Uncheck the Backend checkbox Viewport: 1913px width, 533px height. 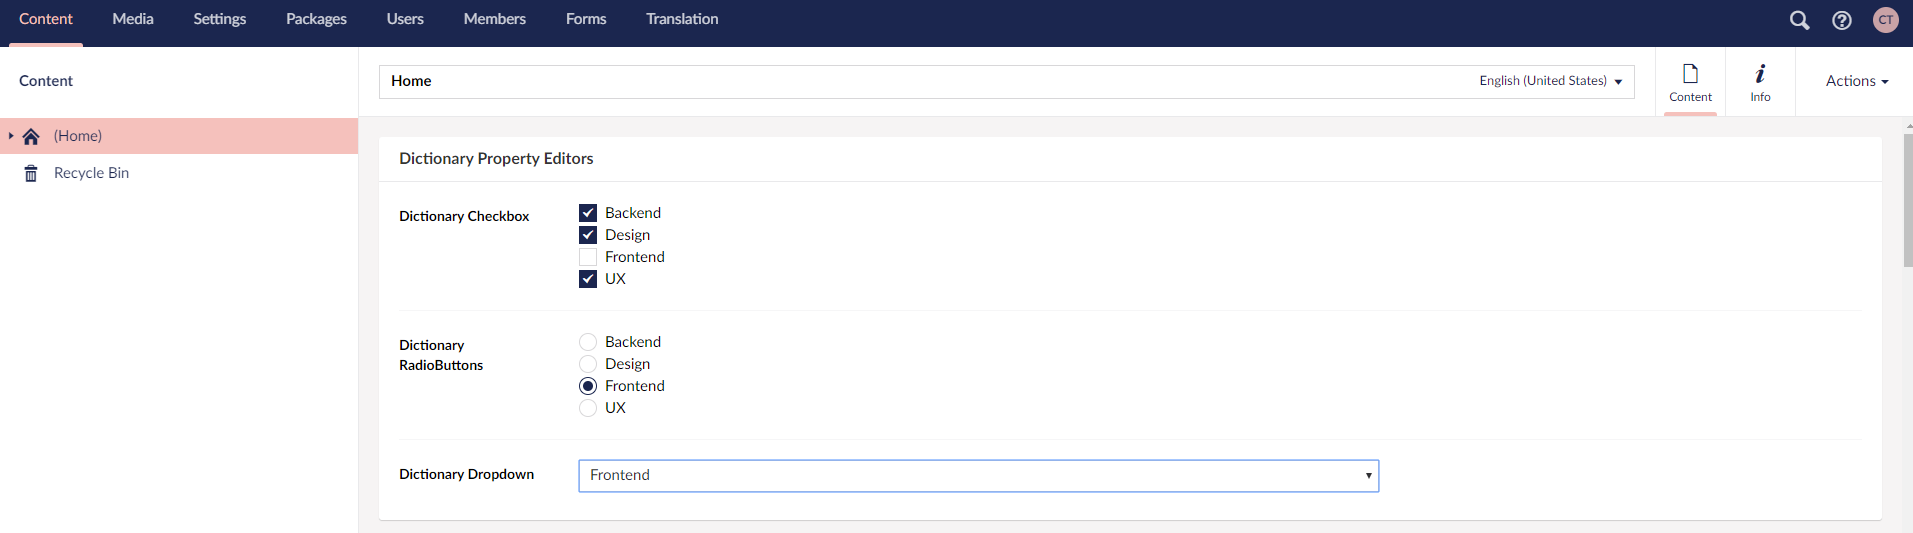pyautogui.click(x=588, y=213)
